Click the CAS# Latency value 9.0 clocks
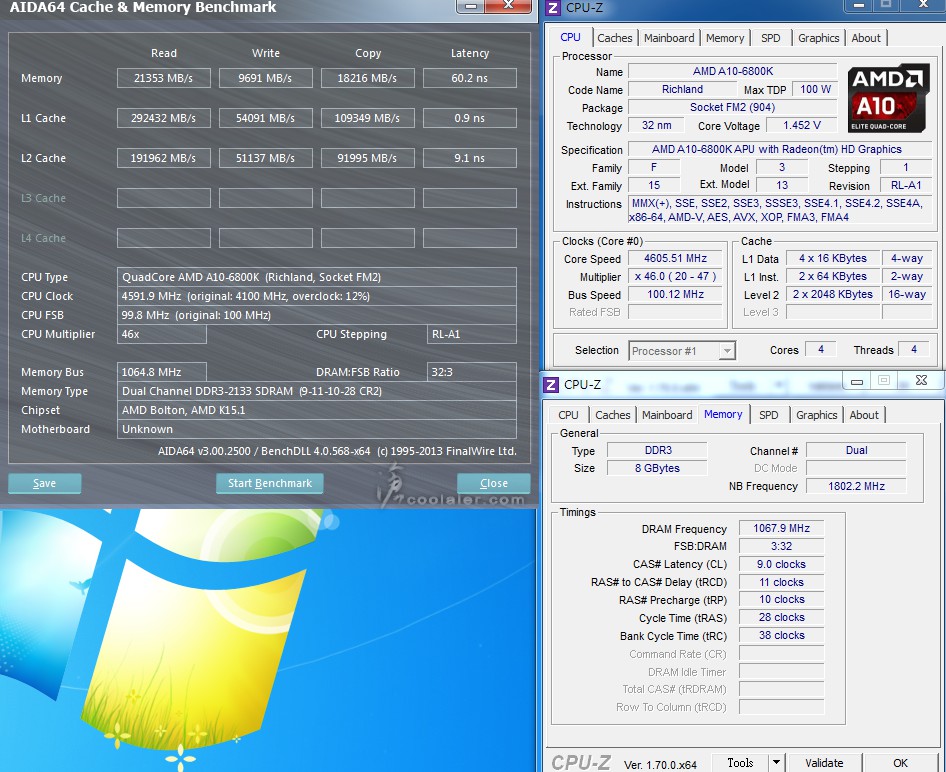This screenshot has width=946, height=772. (x=781, y=565)
